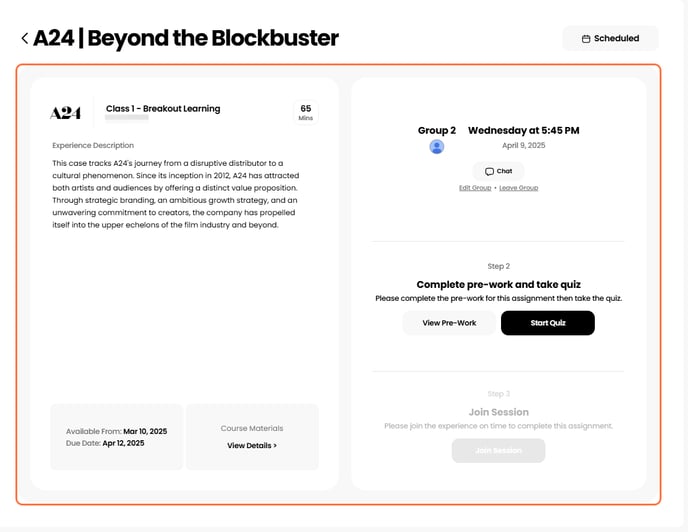Viewport: 688px width, 532px height.
Task: Select the Group 2 label
Action: tap(437, 130)
